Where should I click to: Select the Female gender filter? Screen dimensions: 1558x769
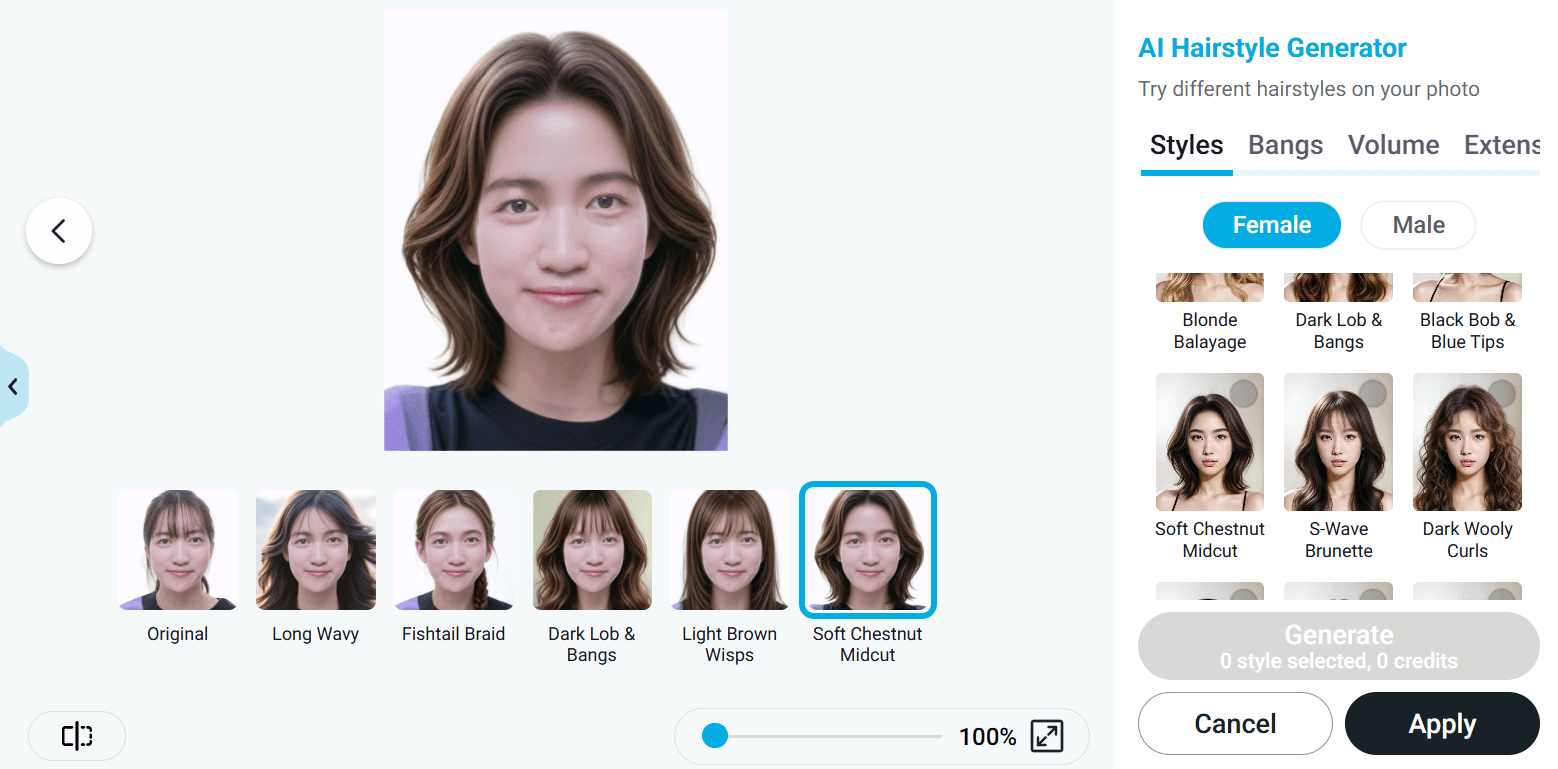(1271, 225)
